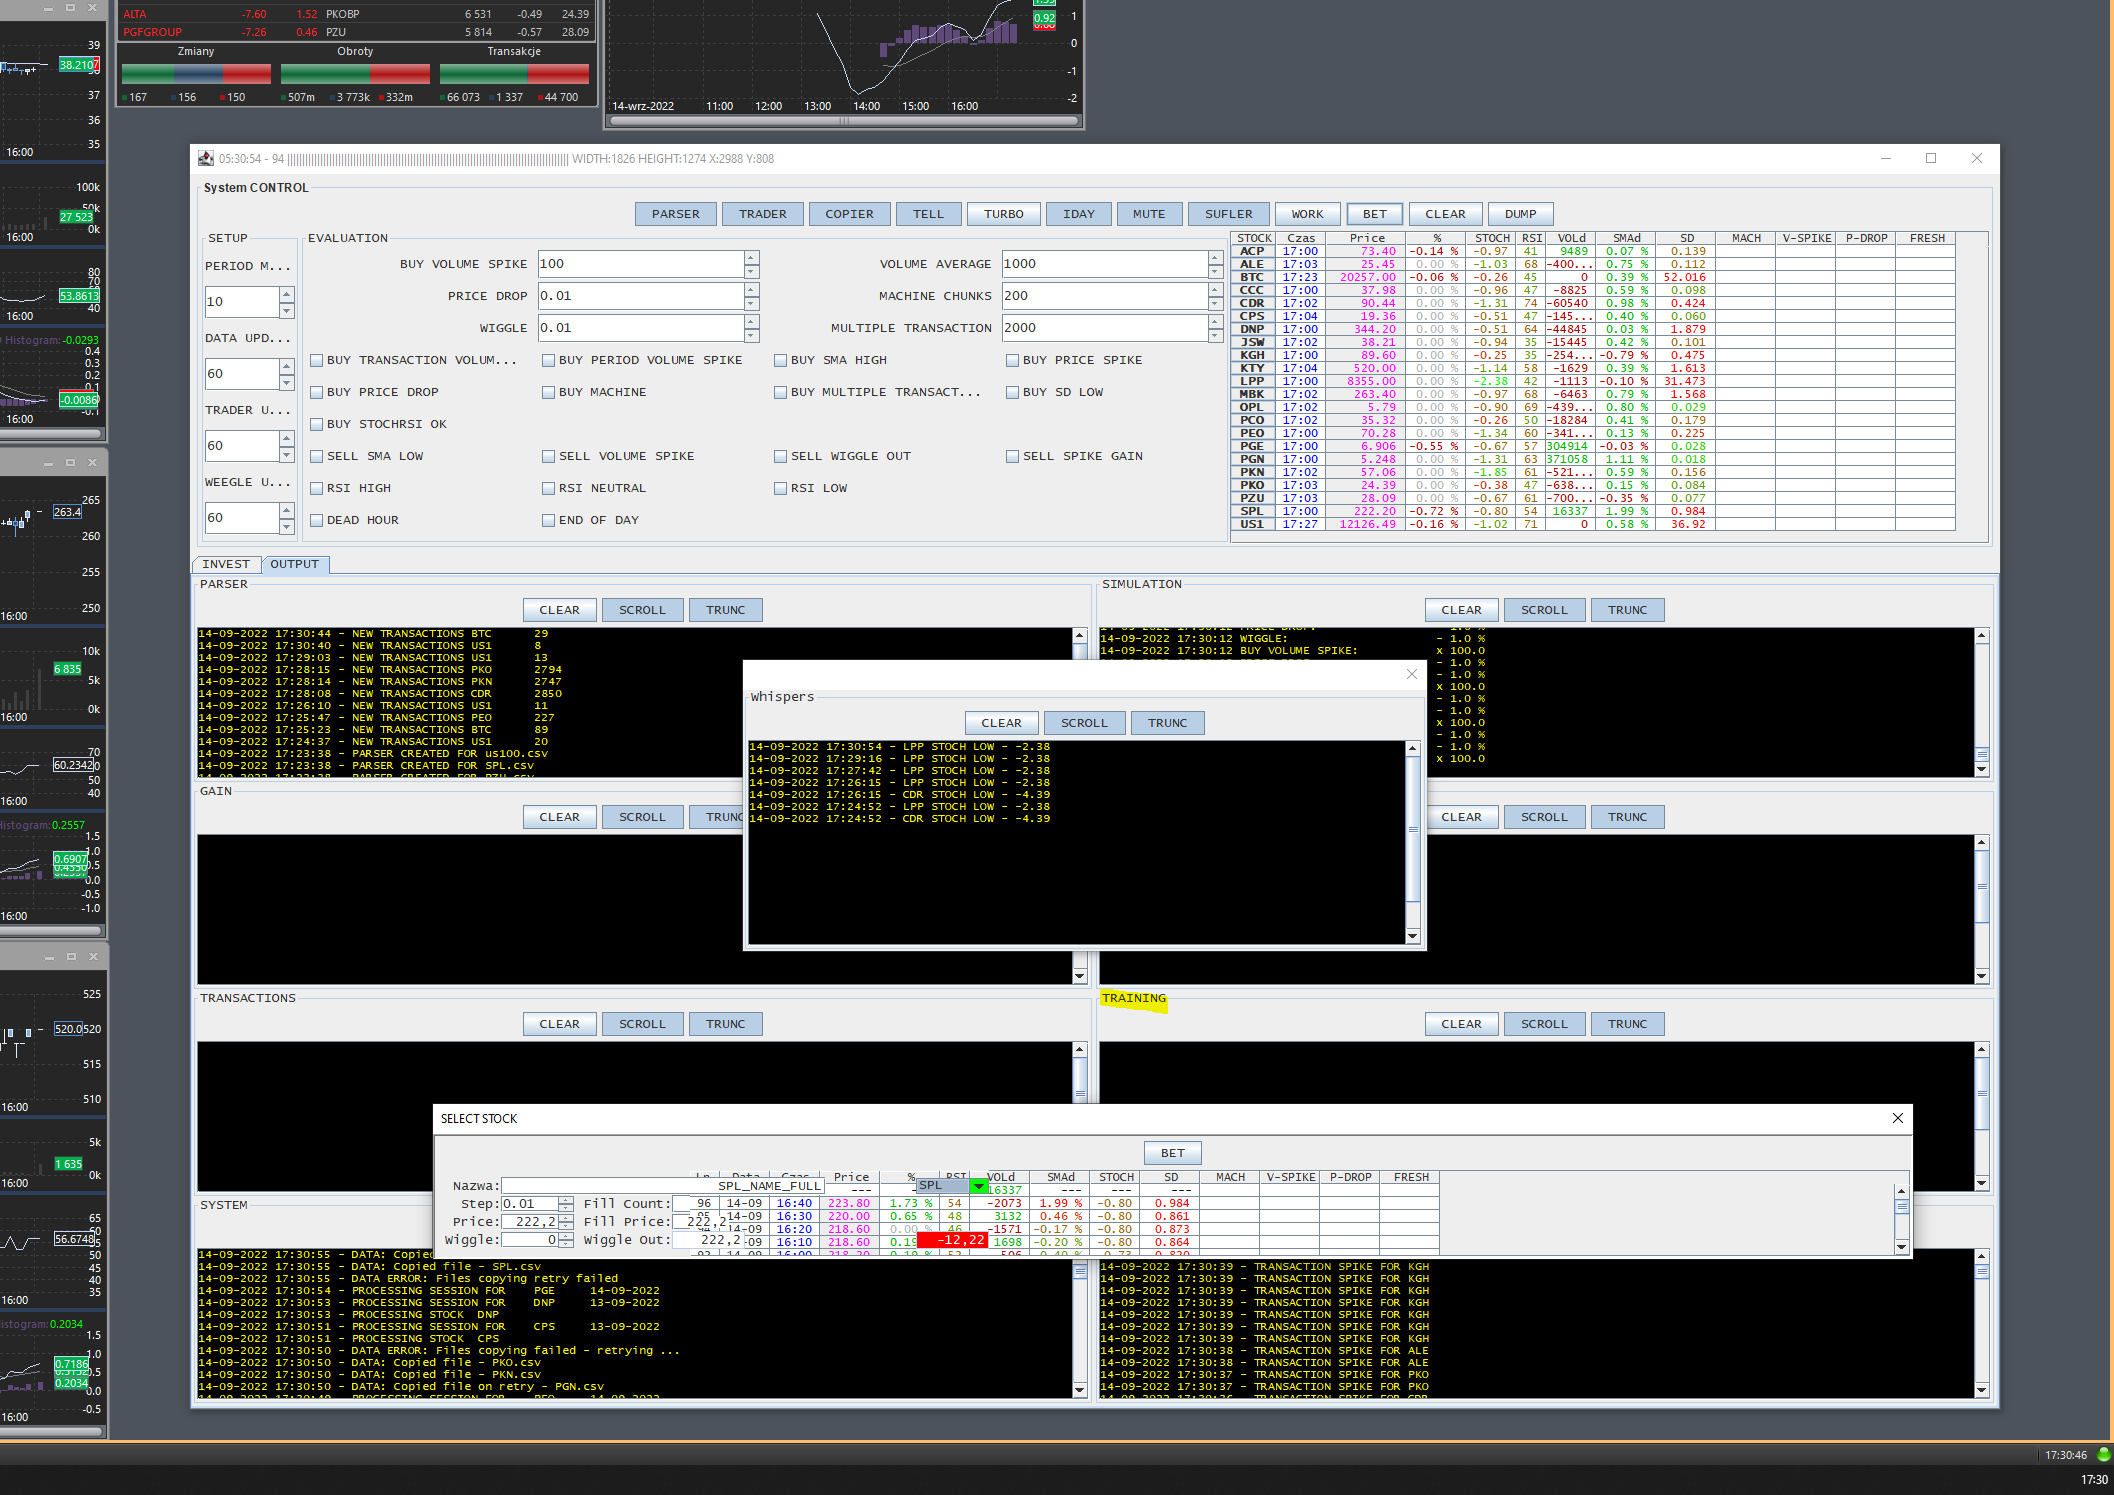Click BET button in SELECT STOCK dialog
This screenshot has height=1495, width=2114.
tap(1172, 1153)
